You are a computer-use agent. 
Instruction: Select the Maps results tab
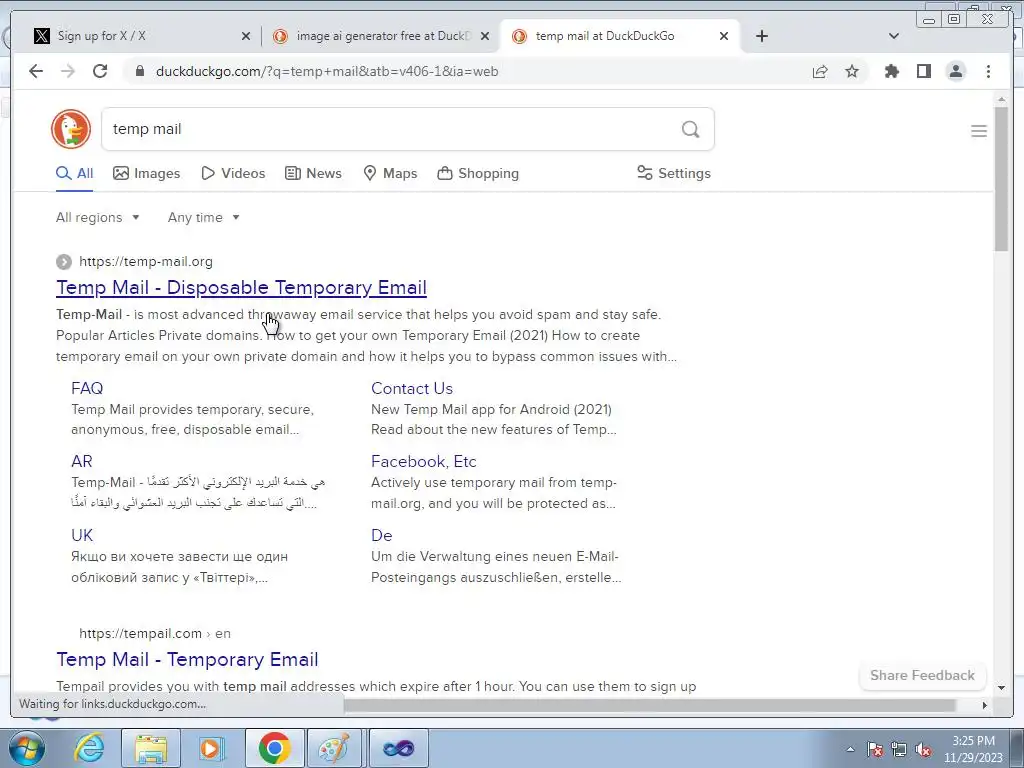pos(390,173)
